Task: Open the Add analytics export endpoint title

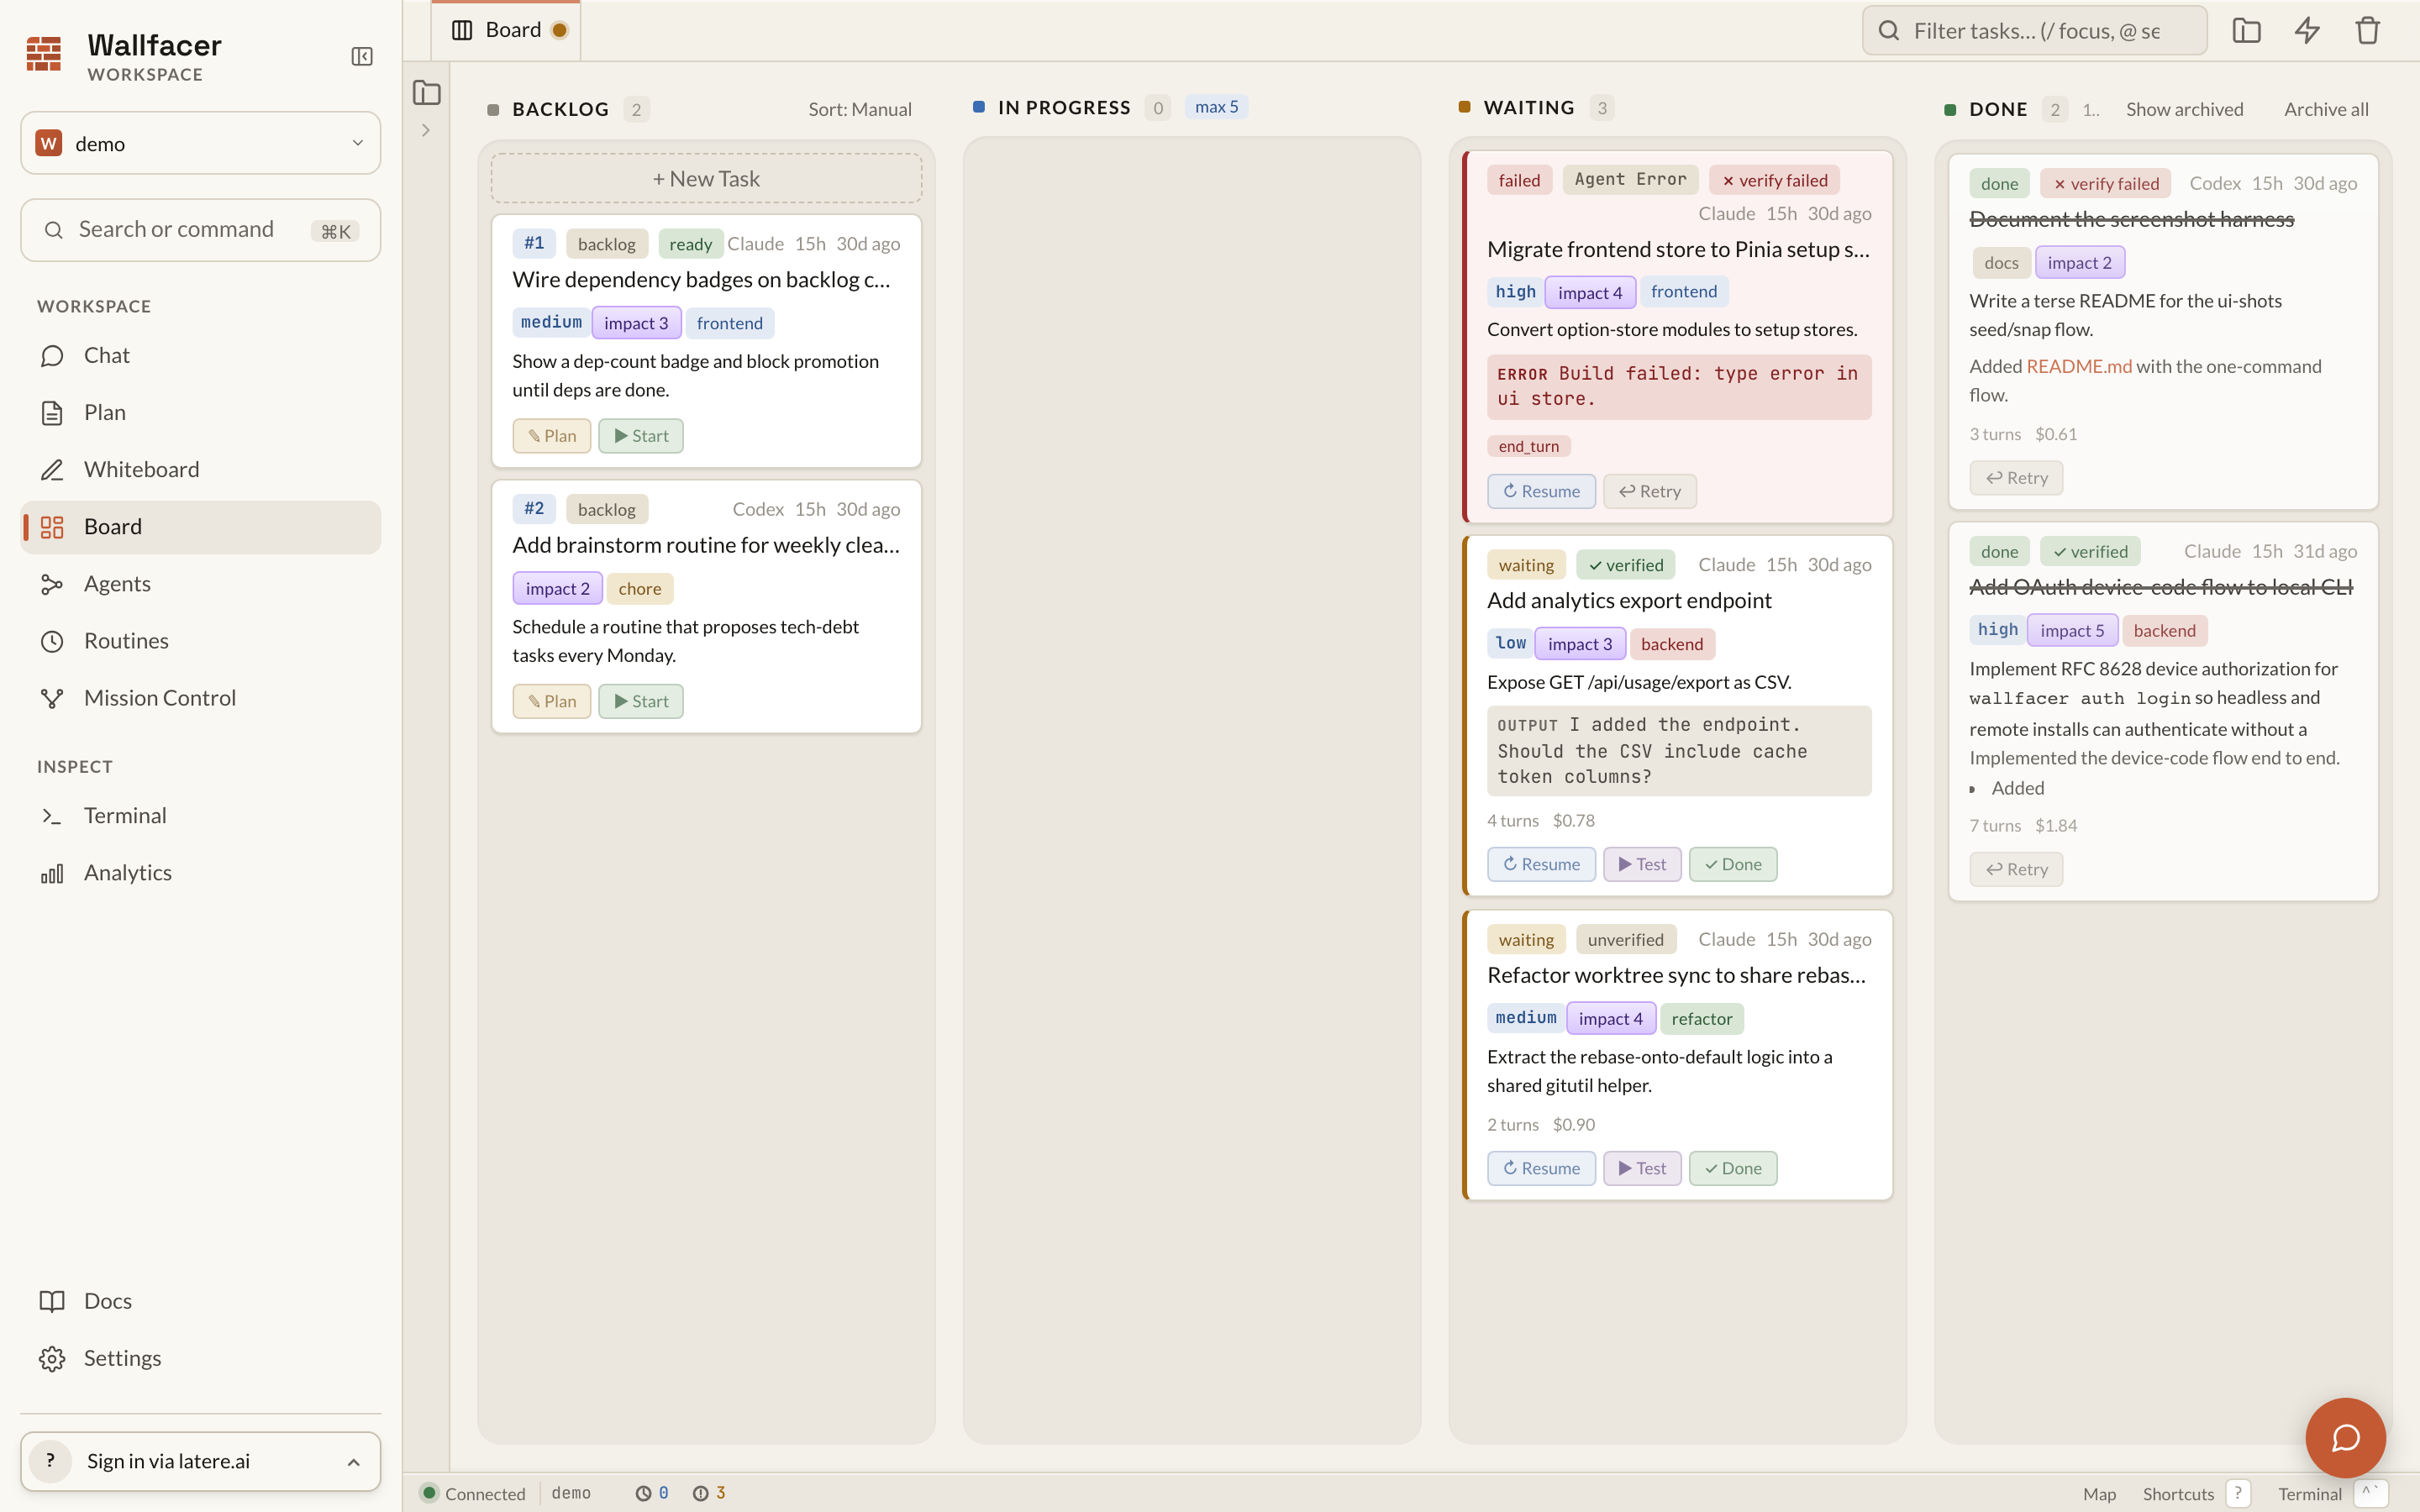Action: [1629, 600]
